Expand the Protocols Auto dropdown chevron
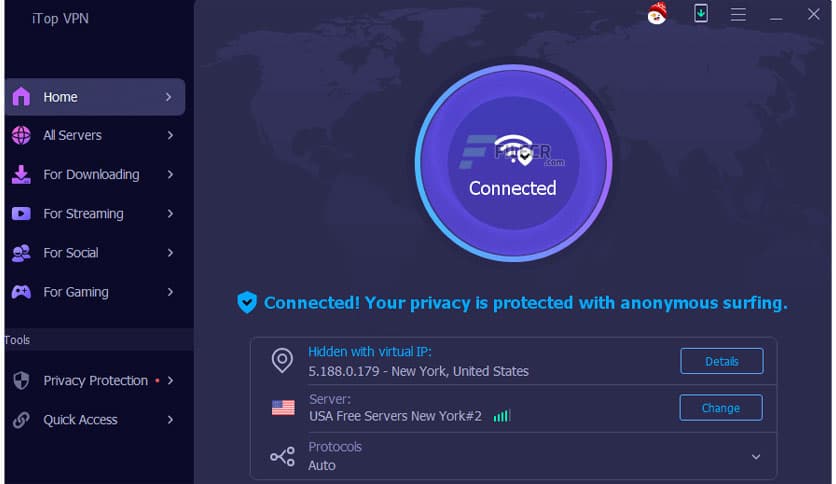This screenshot has height=484, width=836. point(756,457)
